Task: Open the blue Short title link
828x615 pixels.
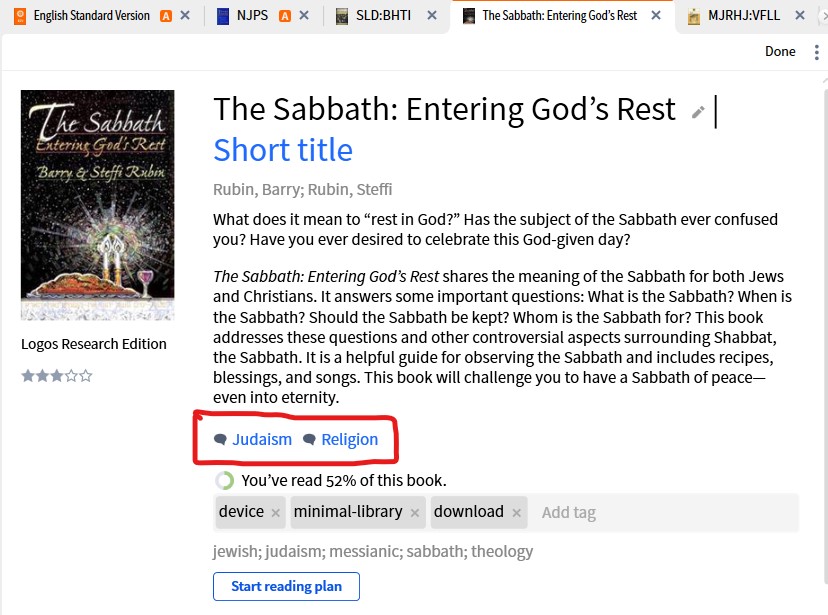Action: tap(282, 149)
